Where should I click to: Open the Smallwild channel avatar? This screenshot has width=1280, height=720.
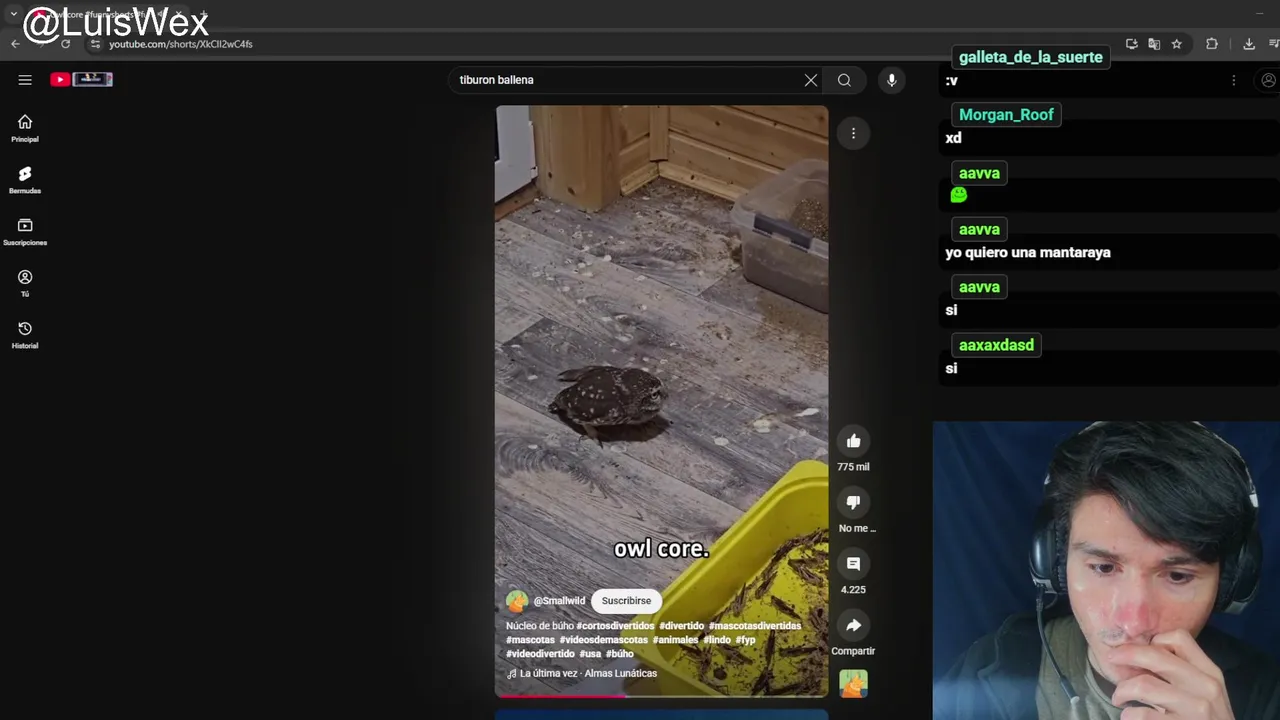pyautogui.click(x=517, y=601)
